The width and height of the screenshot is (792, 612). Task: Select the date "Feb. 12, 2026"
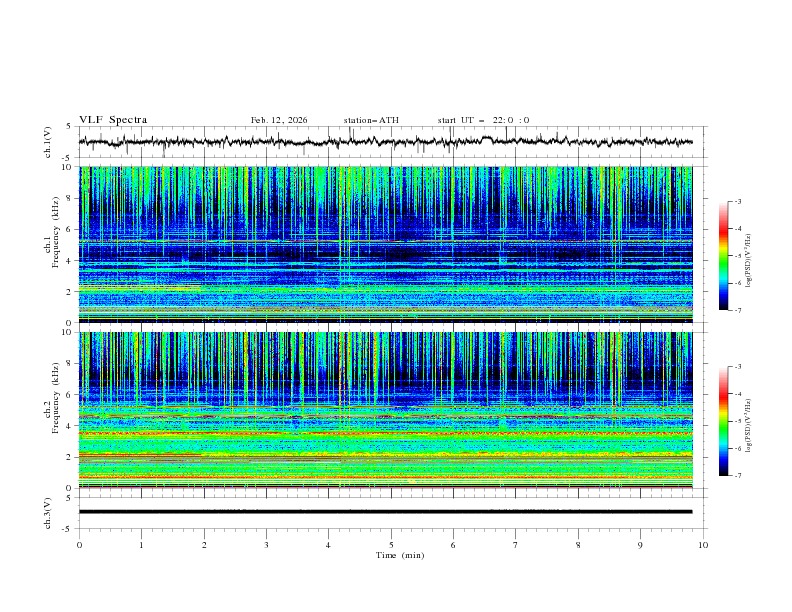coord(279,120)
